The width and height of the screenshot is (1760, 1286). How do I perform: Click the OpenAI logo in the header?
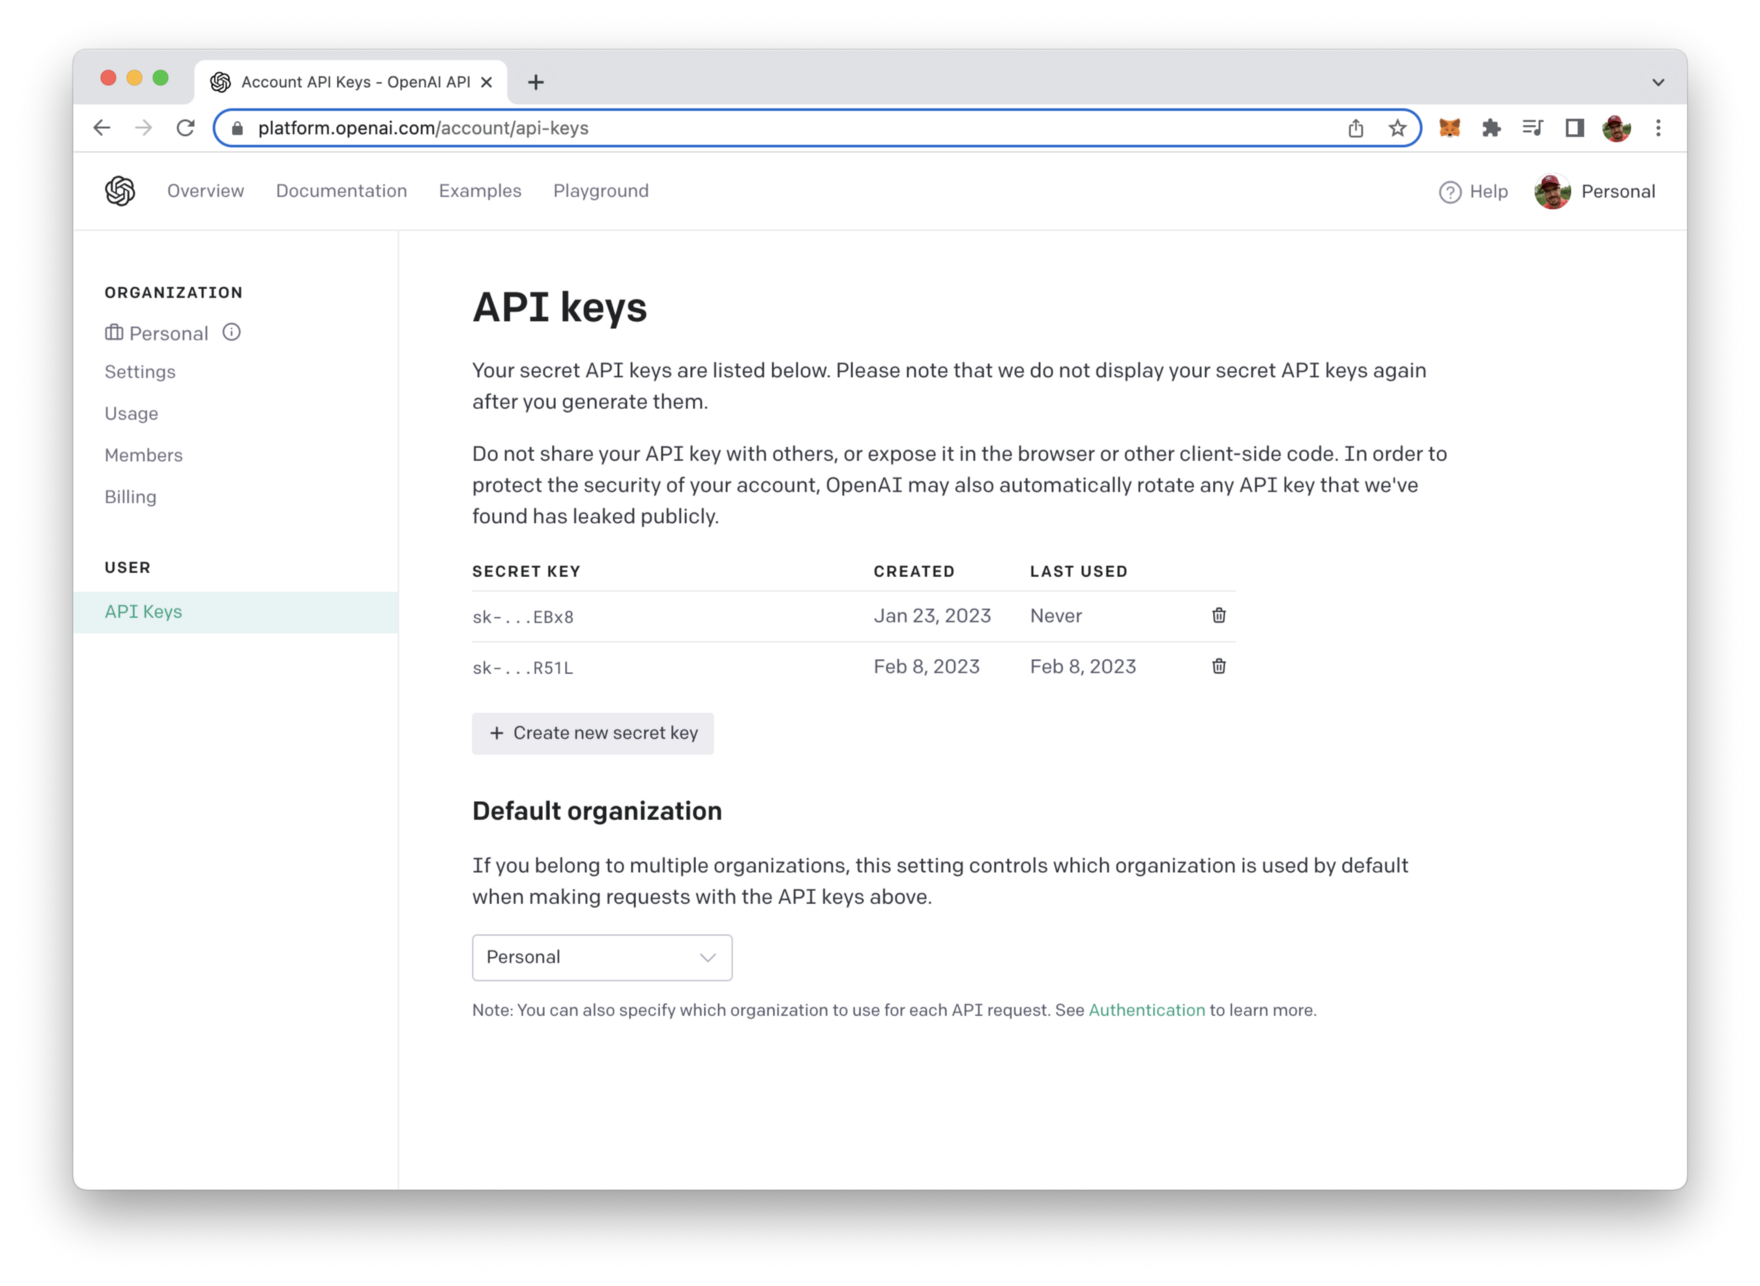[x=119, y=190]
